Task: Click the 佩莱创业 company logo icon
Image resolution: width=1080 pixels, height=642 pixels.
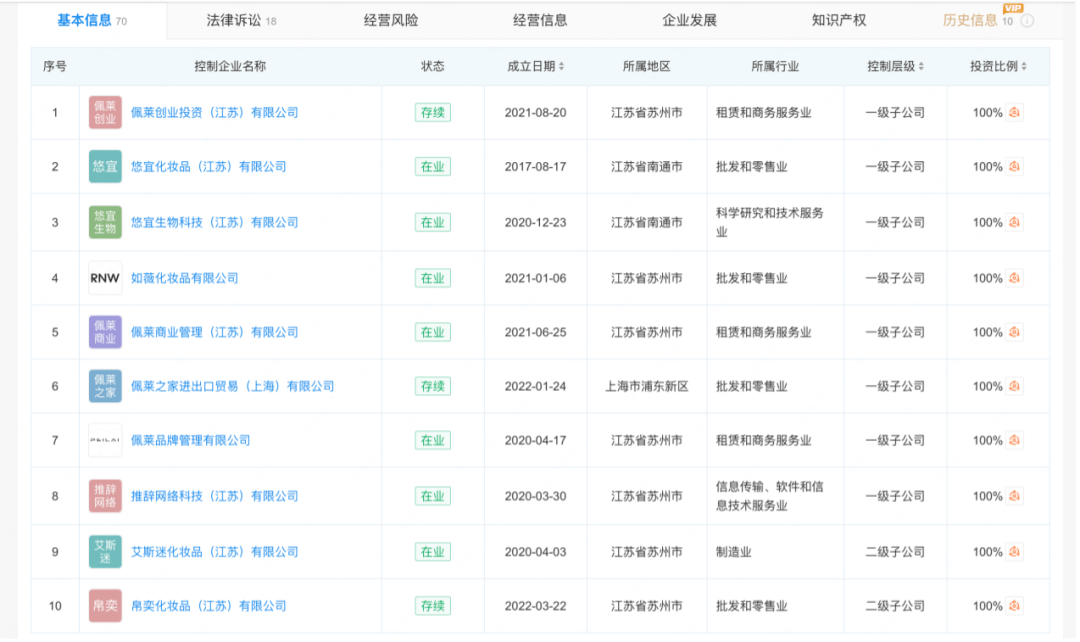Action: pyautogui.click(x=105, y=112)
